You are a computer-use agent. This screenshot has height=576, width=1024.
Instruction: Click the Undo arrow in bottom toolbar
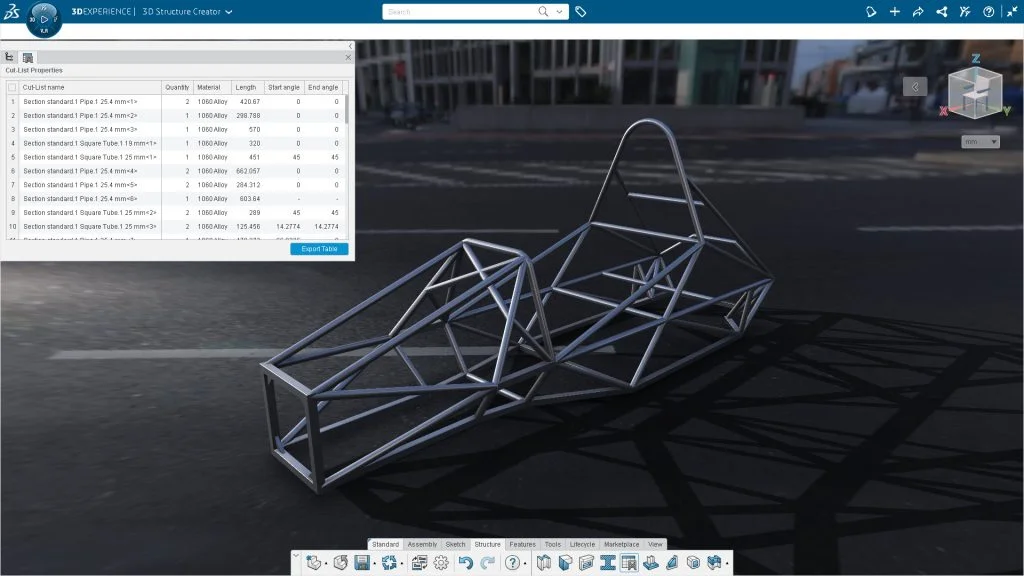point(465,563)
